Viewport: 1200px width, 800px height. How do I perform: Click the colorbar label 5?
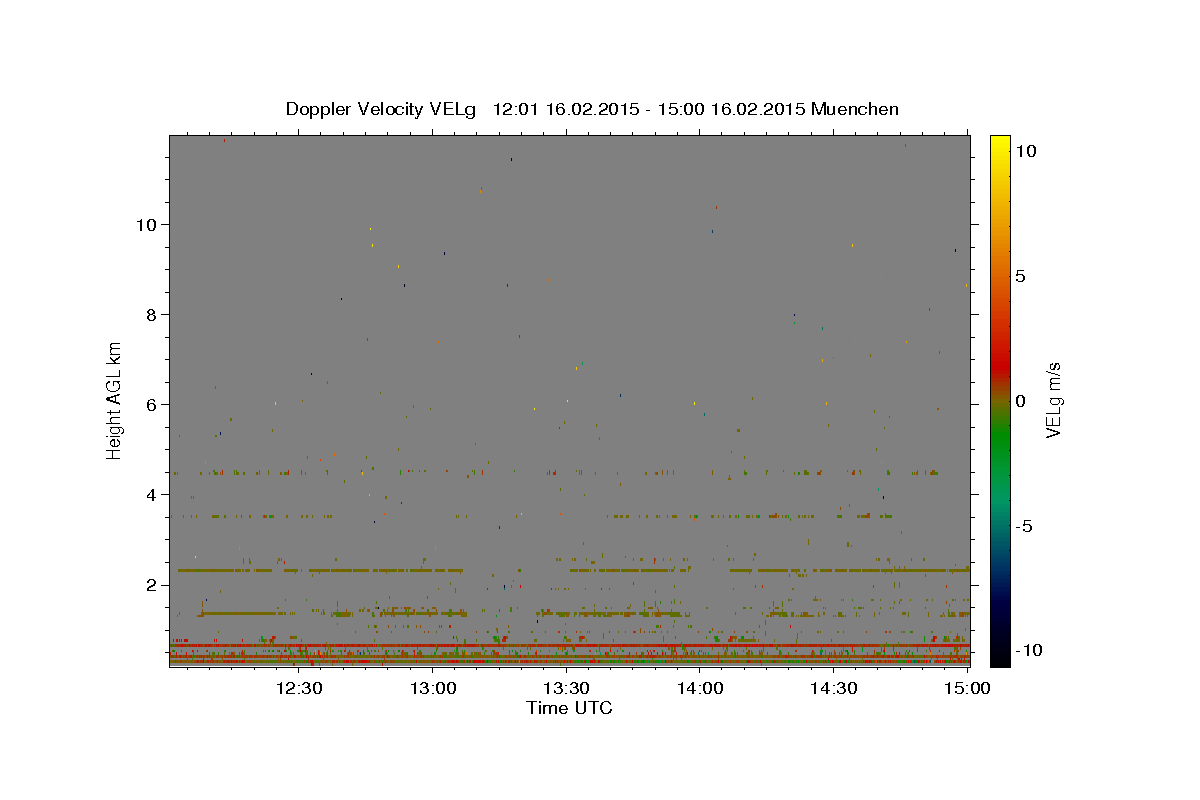coord(1020,276)
